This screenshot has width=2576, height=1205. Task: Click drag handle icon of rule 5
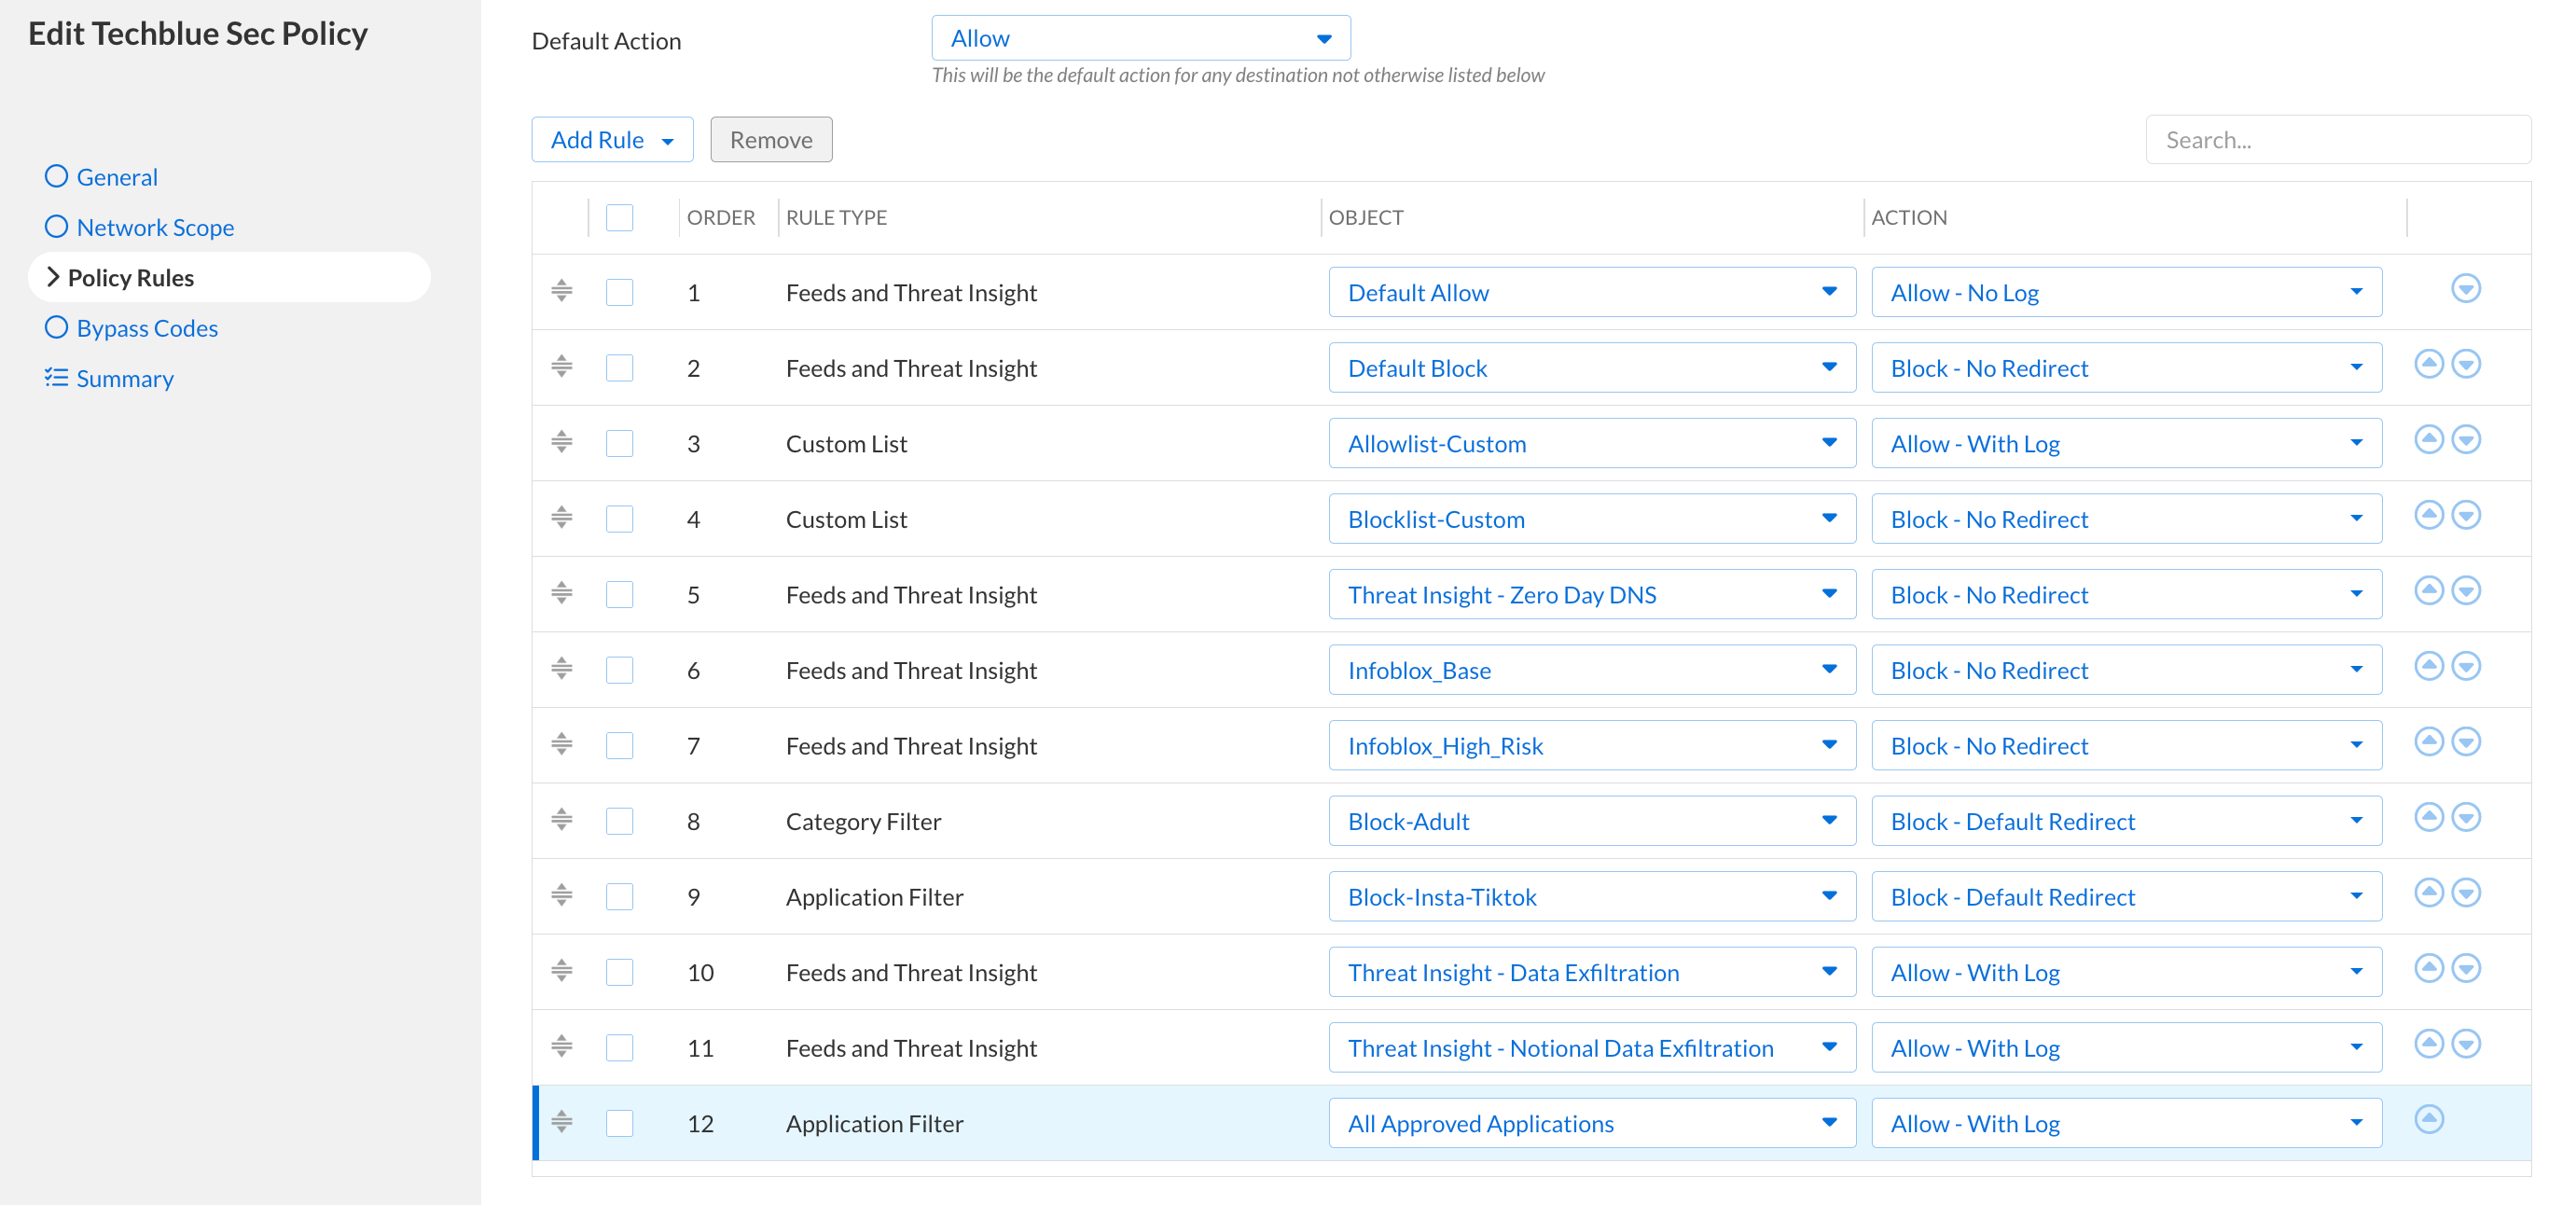coord(562,593)
